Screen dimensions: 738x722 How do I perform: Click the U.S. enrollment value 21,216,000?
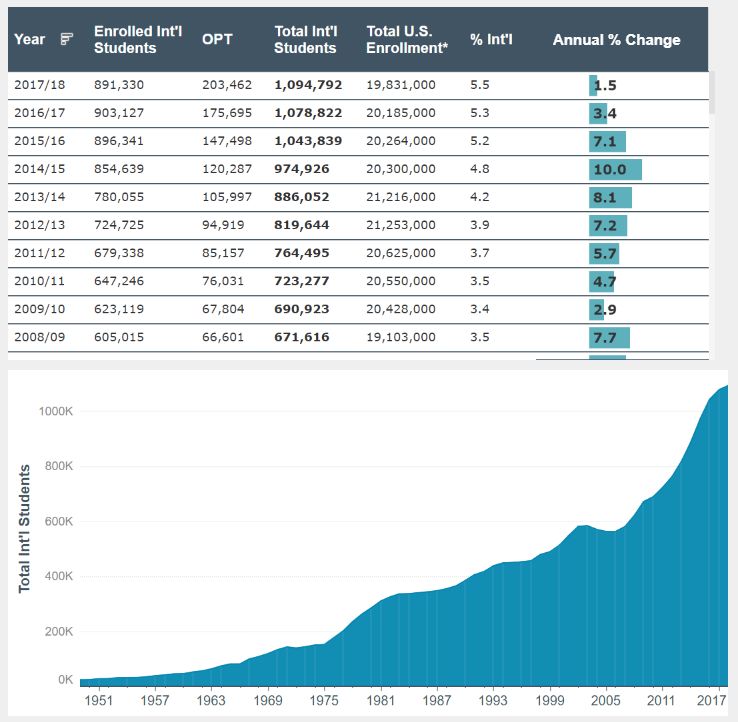coord(401,197)
